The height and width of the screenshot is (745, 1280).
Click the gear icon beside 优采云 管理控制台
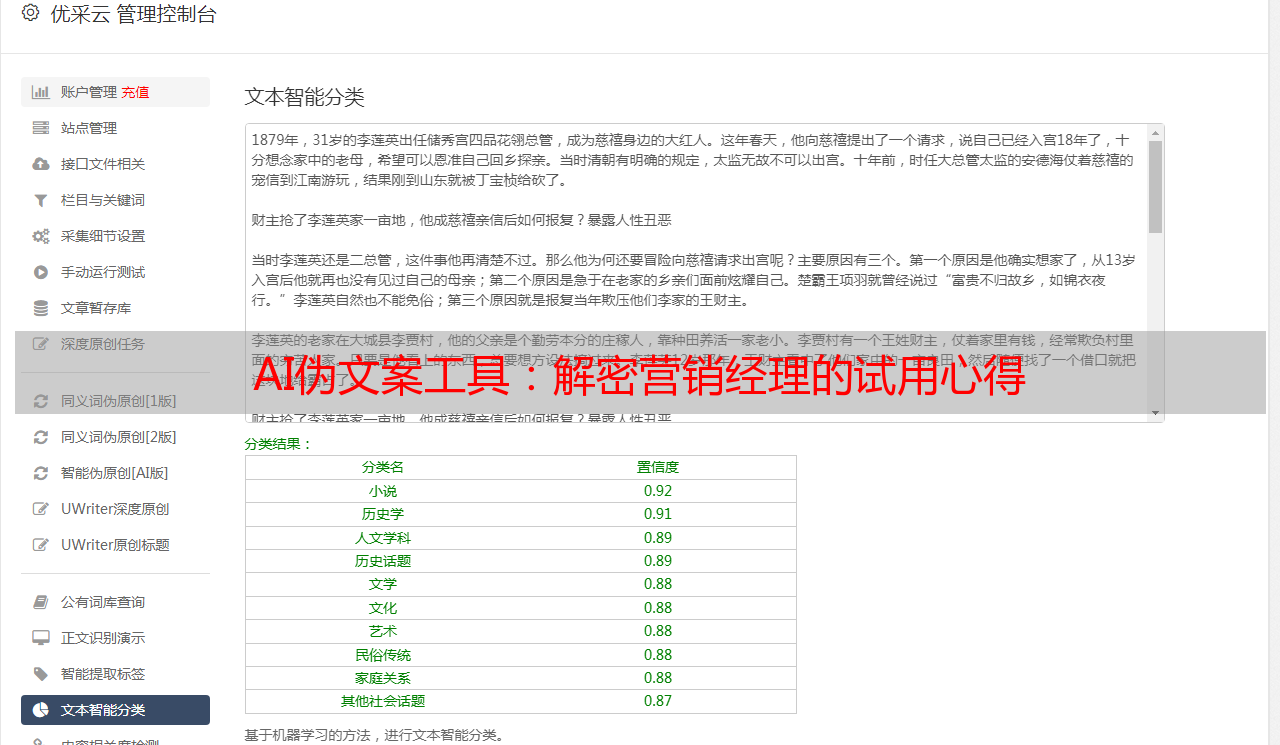(x=30, y=13)
